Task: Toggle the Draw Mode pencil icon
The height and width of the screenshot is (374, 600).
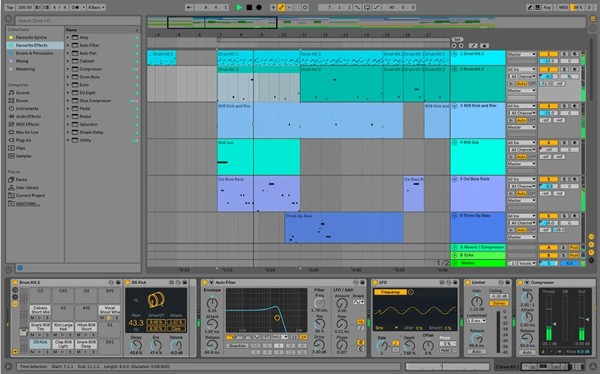Action: pos(530,7)
